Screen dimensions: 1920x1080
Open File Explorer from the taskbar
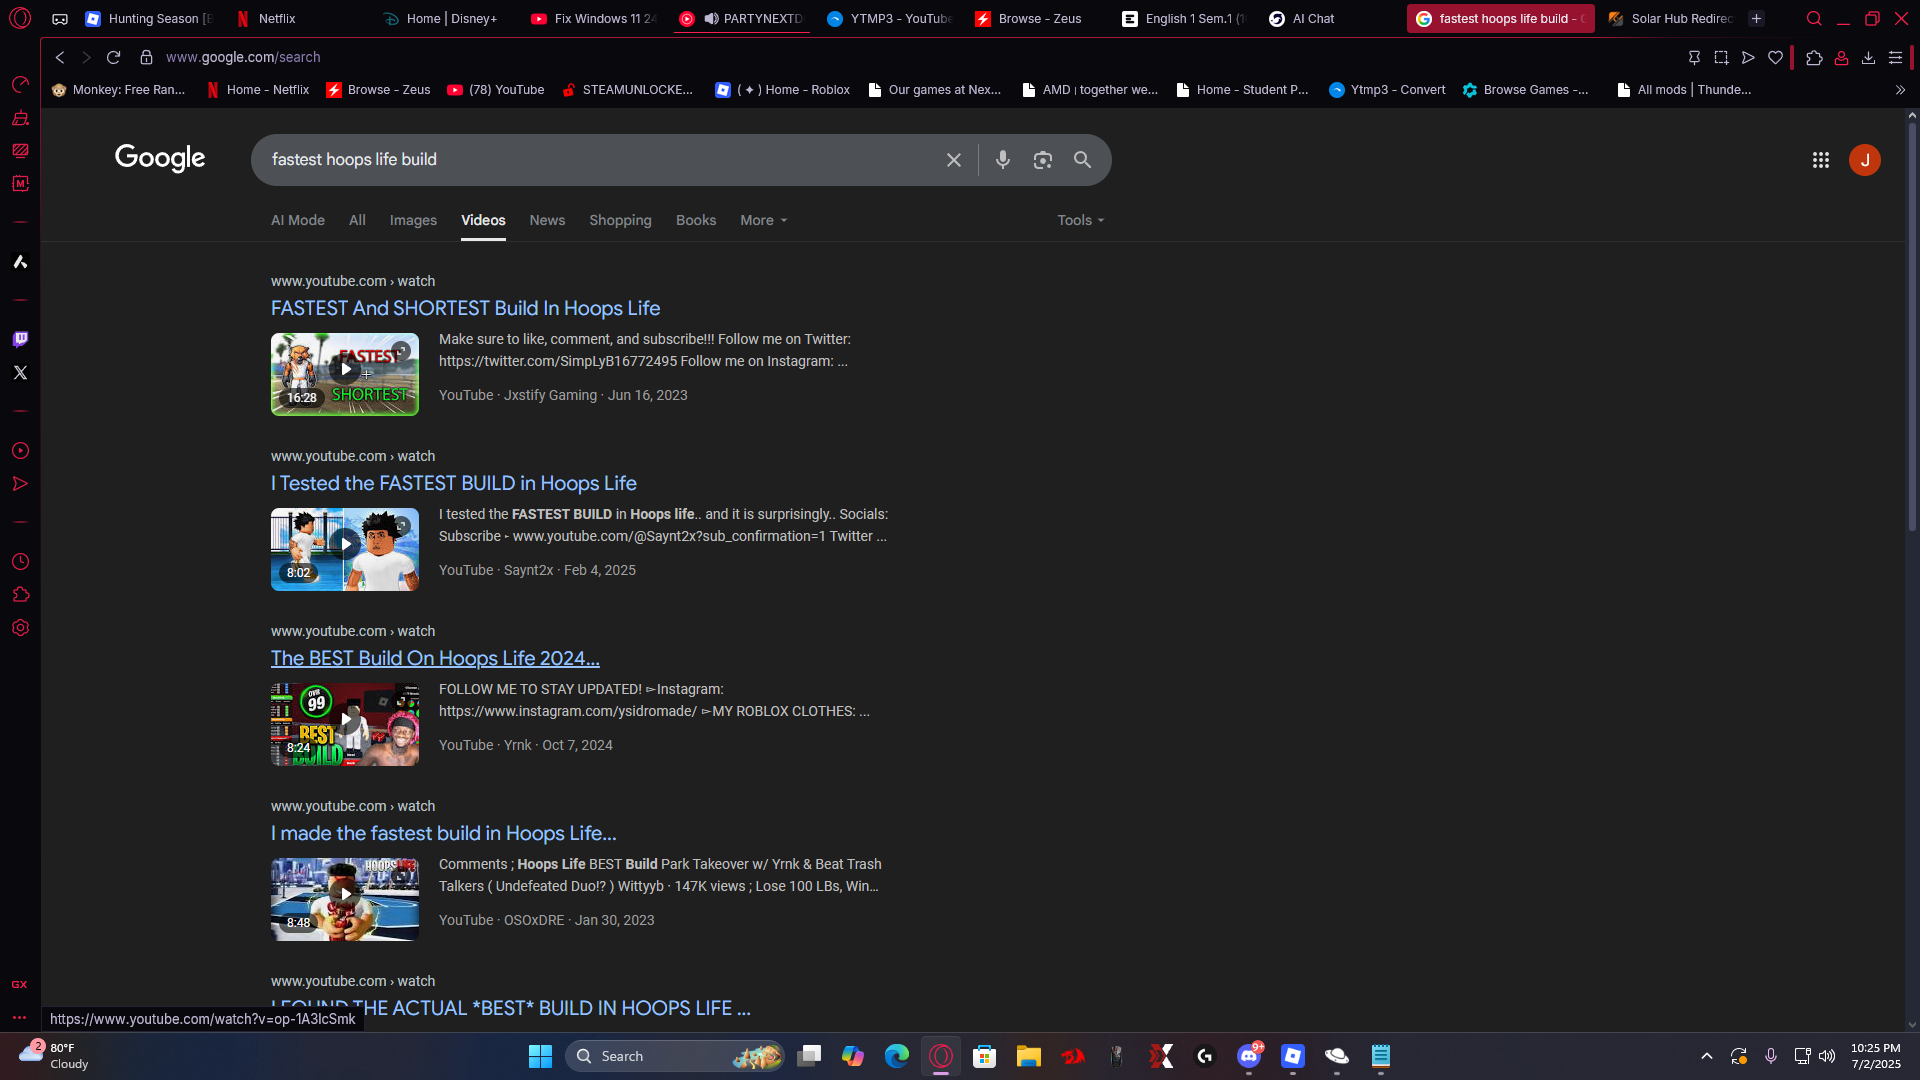point(1029,1056)
